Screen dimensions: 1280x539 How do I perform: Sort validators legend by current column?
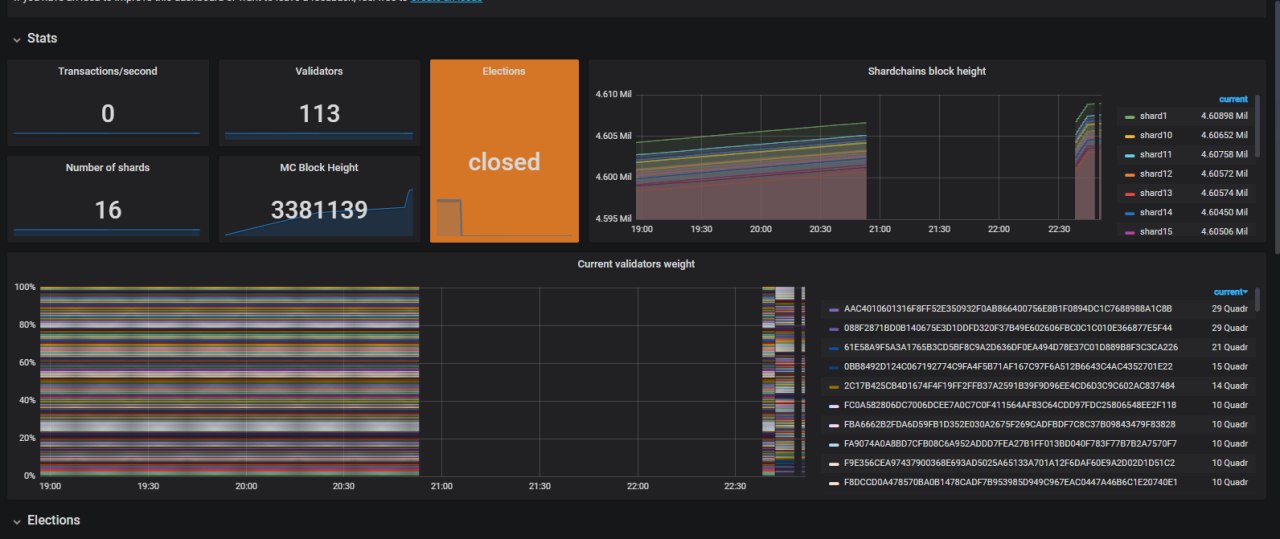1230,292
